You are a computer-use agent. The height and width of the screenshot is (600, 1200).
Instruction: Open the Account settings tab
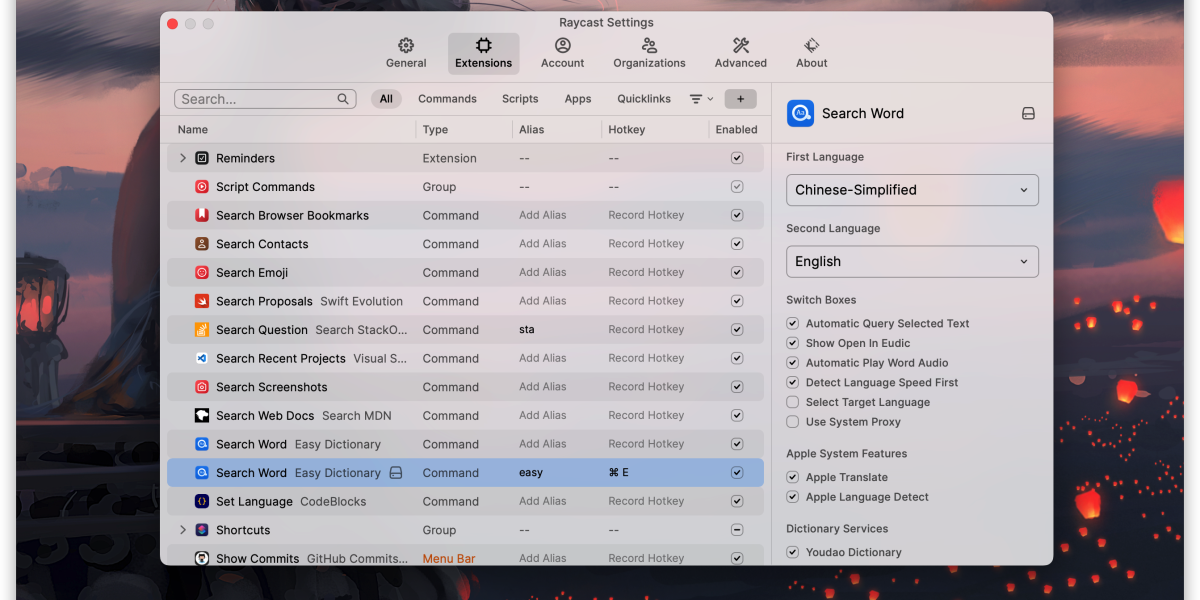pos(562,53)
